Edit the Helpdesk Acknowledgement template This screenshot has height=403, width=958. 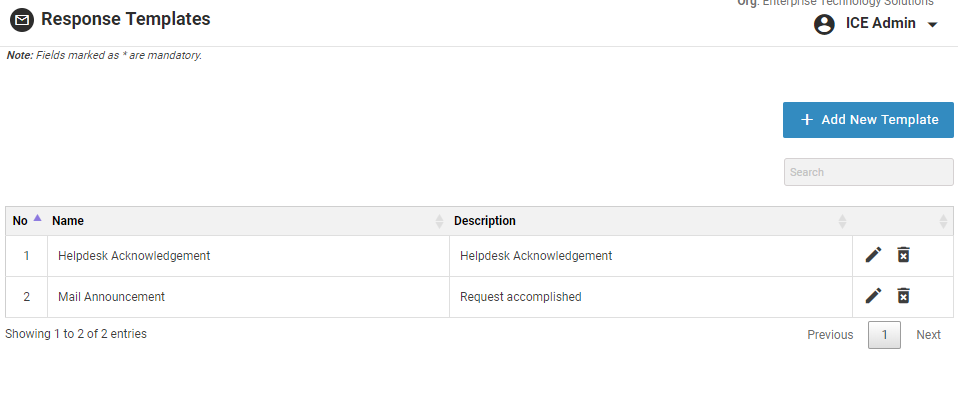(x=873, y=255)
